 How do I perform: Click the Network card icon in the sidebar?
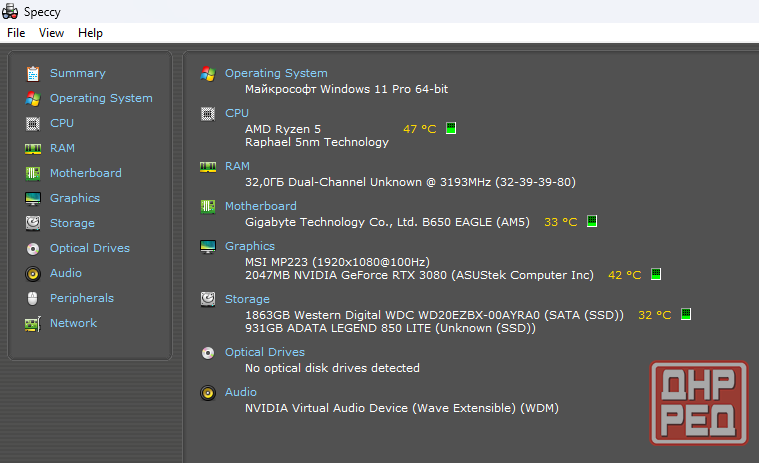33,324
